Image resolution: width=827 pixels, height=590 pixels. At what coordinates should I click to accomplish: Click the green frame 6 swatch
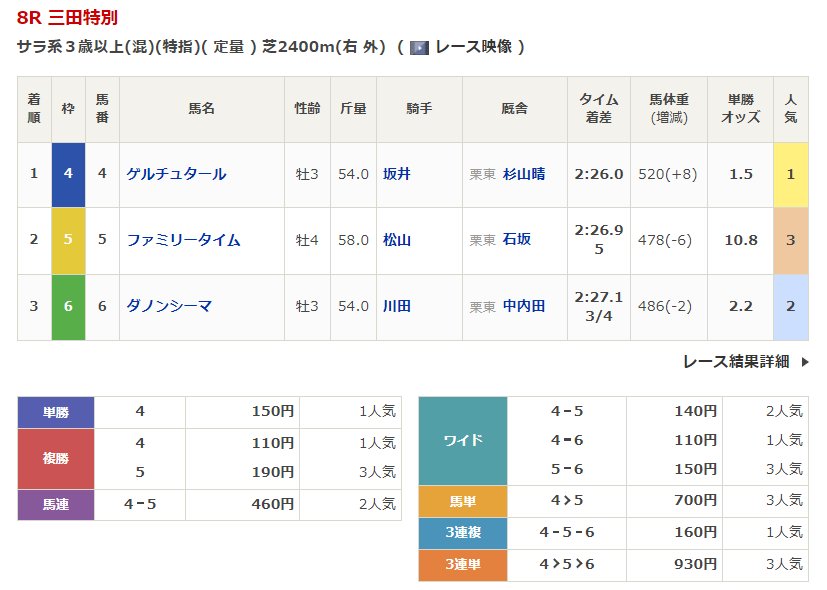tap(68, 306)
